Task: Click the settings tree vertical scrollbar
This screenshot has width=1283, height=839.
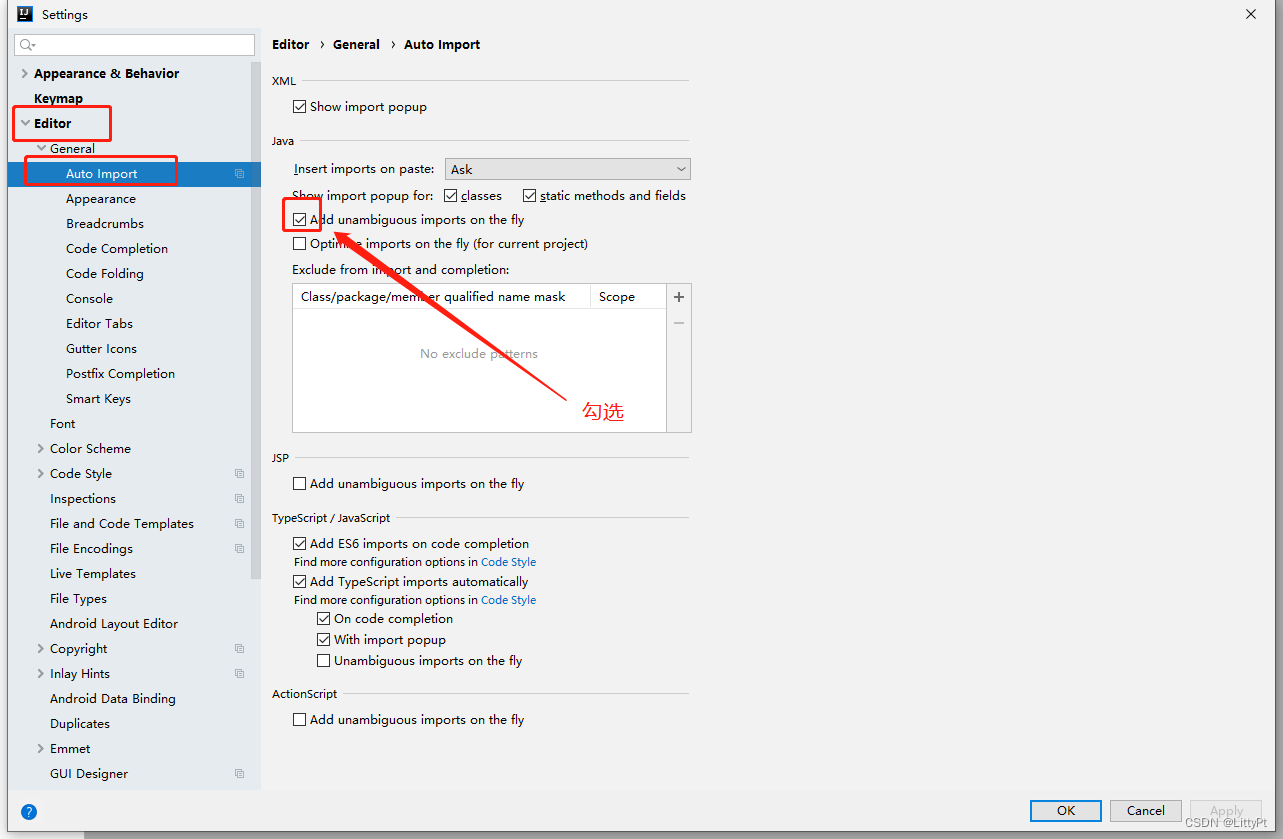Action: [x=256, y=320]
